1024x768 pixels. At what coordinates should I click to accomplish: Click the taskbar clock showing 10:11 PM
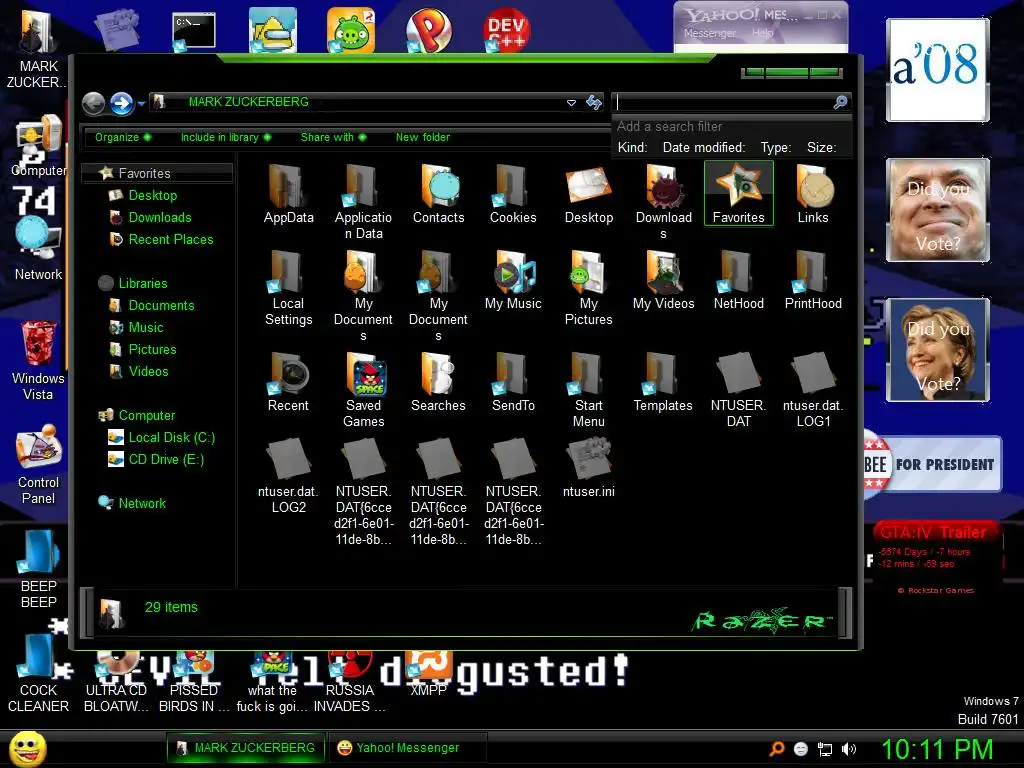coord(937,749)
